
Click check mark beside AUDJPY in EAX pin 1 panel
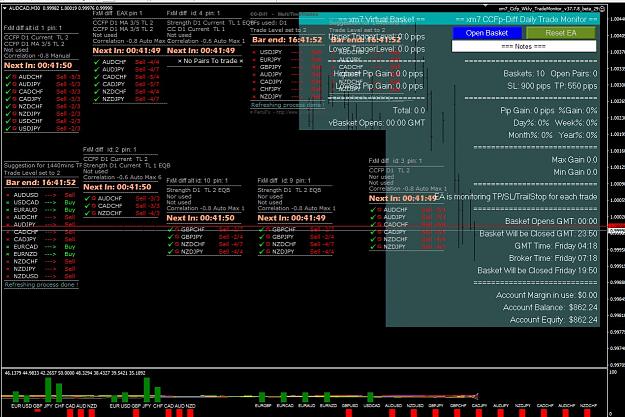[96, 69]
